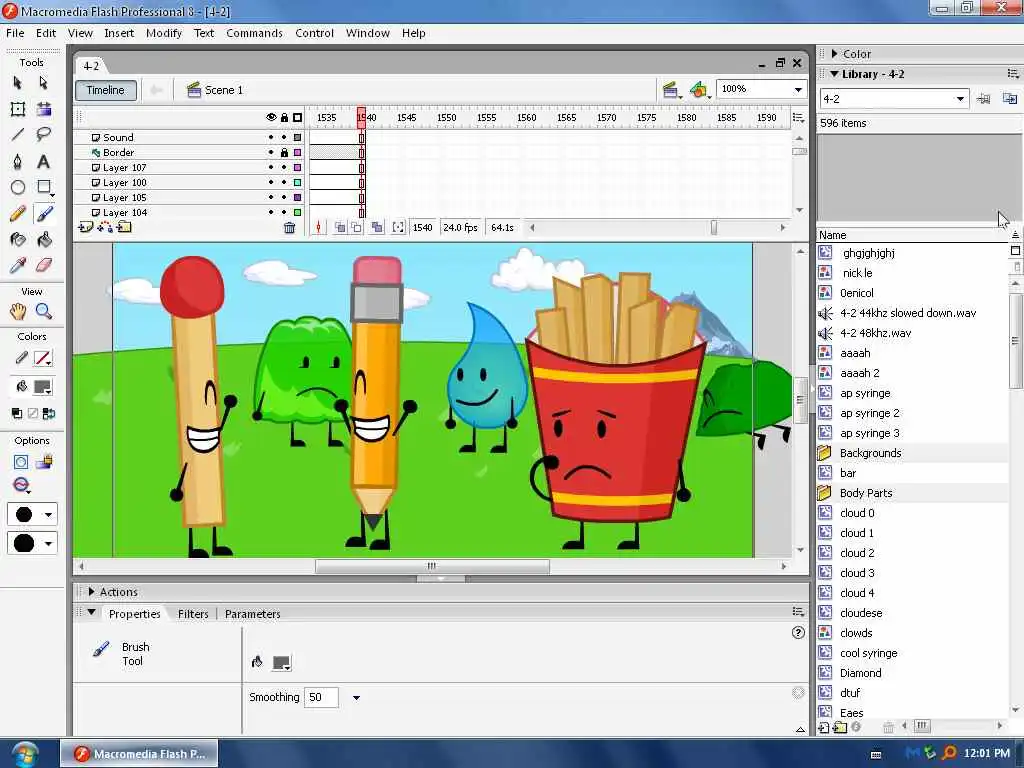This screenshot has height=768, width=1024.
Task: Click the Fill color swatch in Properties
Action: [281, 663]
